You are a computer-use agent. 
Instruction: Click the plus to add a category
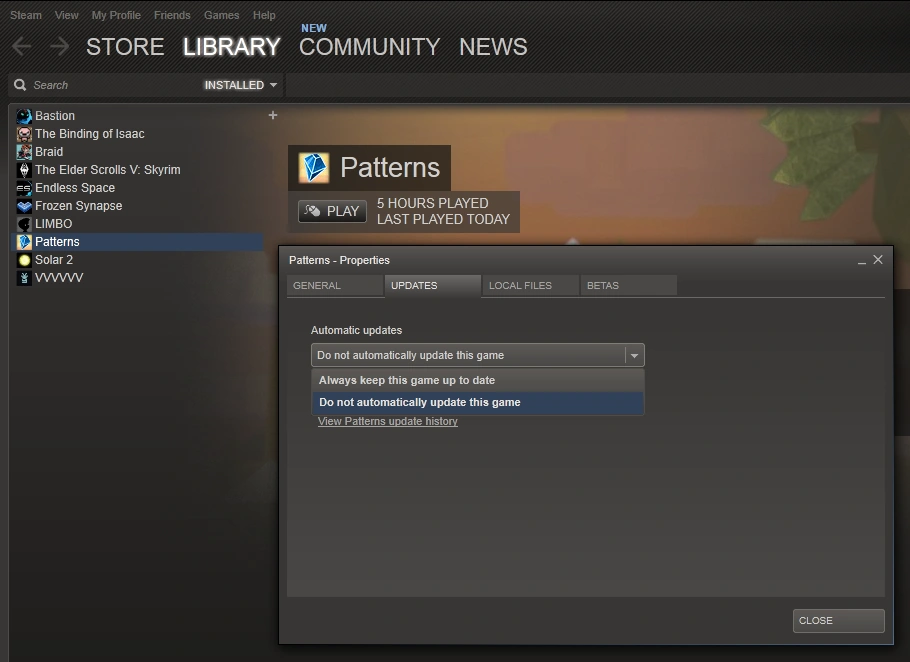[273, 115]
